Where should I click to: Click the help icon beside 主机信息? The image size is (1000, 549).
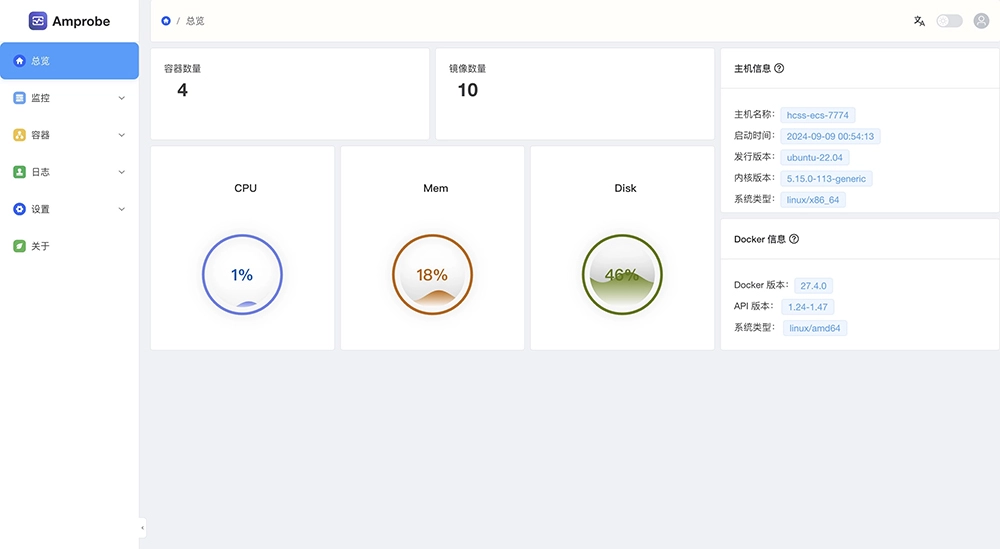pyautogui.click(x=779, y=69)
